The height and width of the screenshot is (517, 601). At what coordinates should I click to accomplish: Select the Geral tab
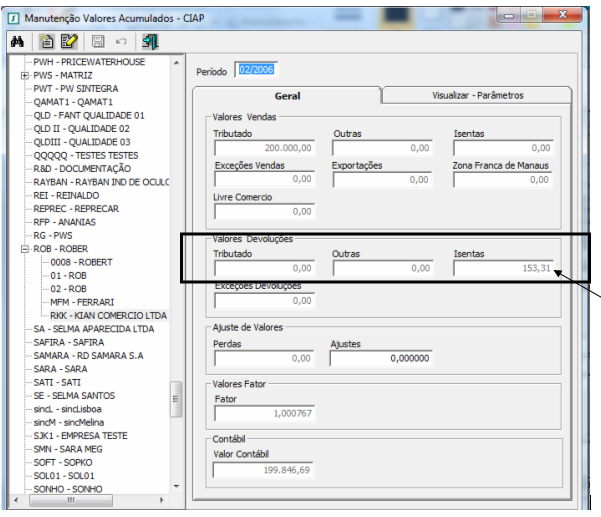(x=288, y=96)
